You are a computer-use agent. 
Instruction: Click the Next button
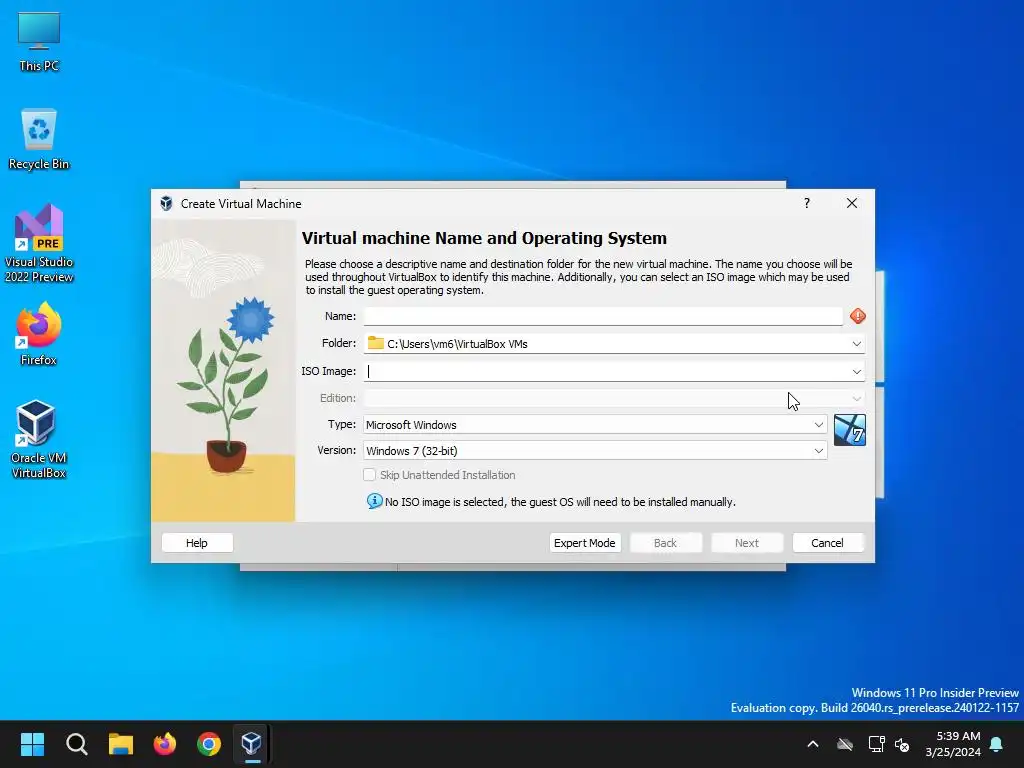coord(746,543)
